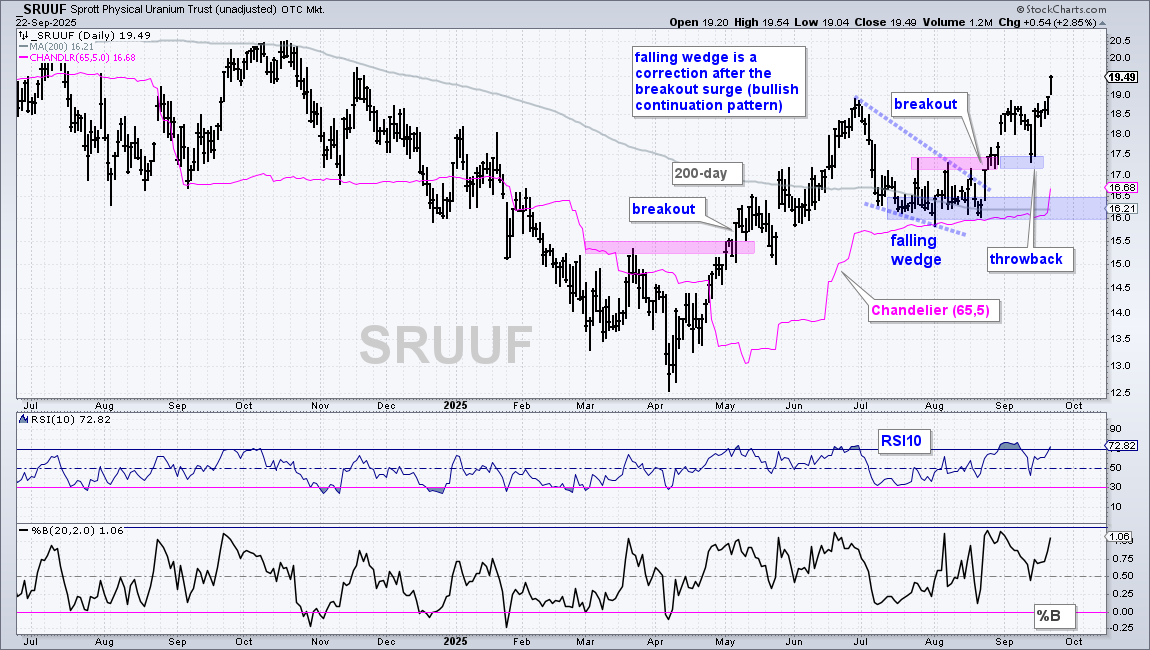Click the 200-day annotation label
Screen dimensions: 1150x650
point(707,174)
